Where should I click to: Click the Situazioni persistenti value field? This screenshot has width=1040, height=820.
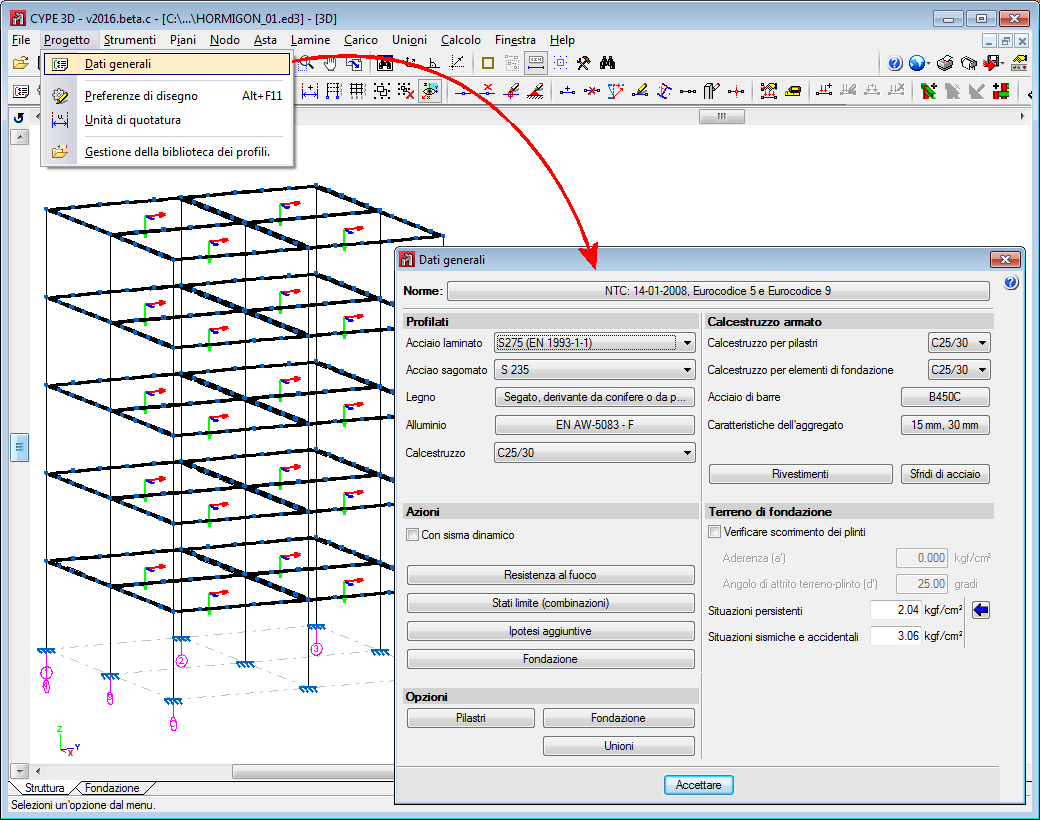tap(895, 610)
